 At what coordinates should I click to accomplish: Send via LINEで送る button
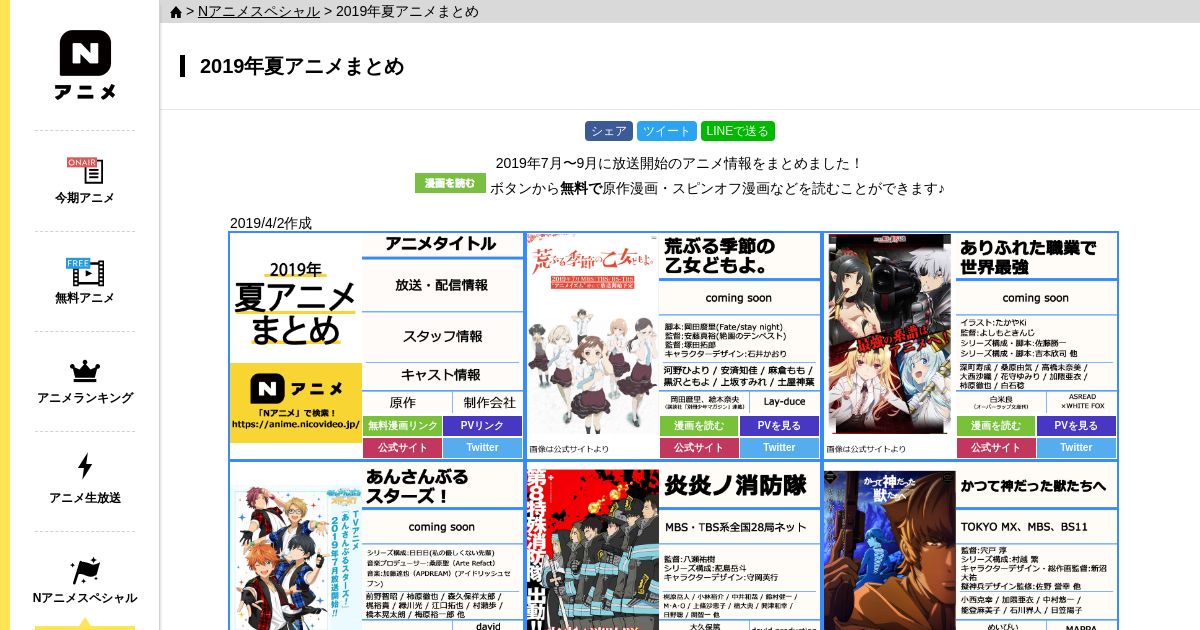pyautogui.click(x=738, y=131)
